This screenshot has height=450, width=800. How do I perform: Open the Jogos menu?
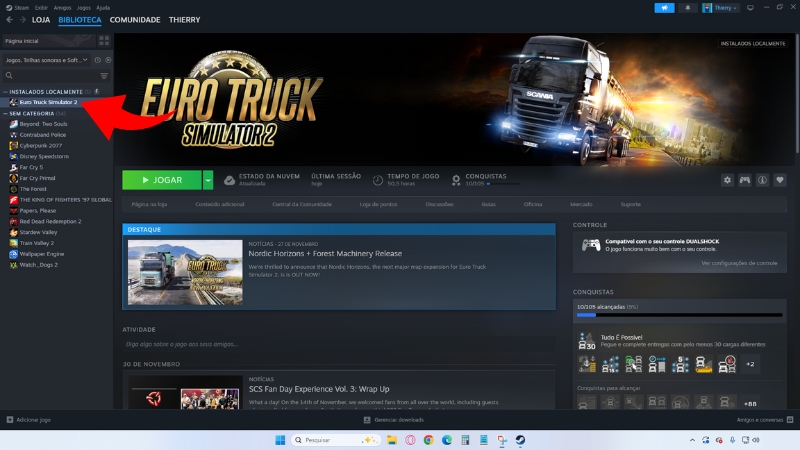pyautogui.click(x=84, y=8)
